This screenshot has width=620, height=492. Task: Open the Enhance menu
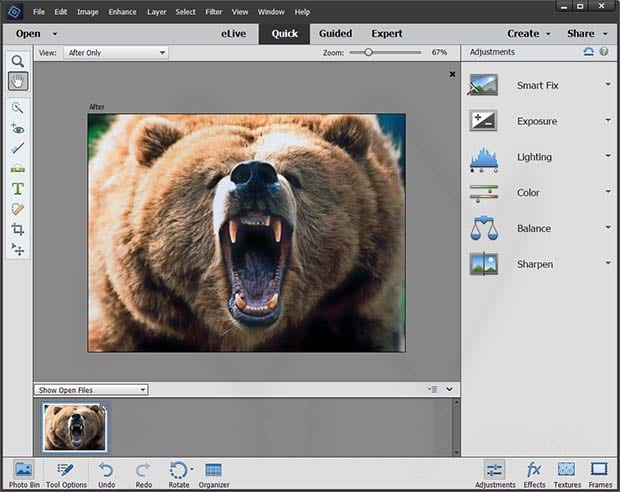pos(123,12)
